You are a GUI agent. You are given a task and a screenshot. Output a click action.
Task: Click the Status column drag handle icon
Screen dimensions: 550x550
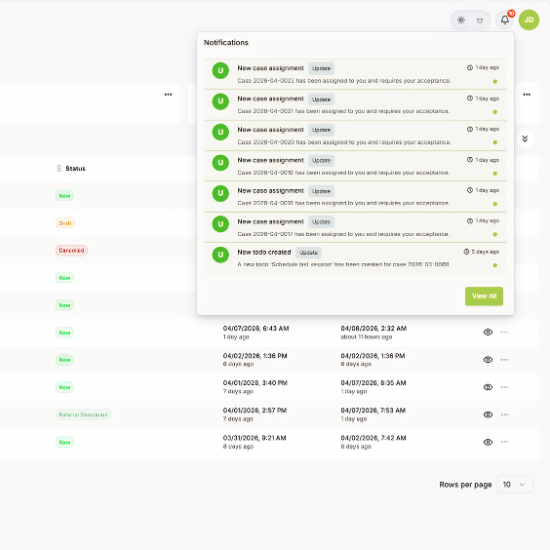click(59, 168)
